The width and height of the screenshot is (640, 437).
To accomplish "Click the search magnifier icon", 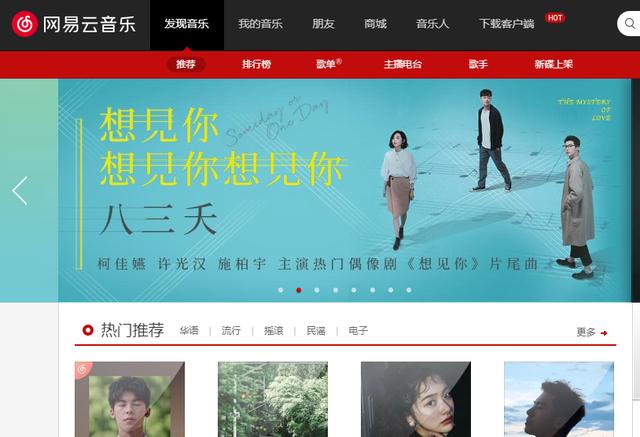I will pyautogui.click(x=631, y=24).
